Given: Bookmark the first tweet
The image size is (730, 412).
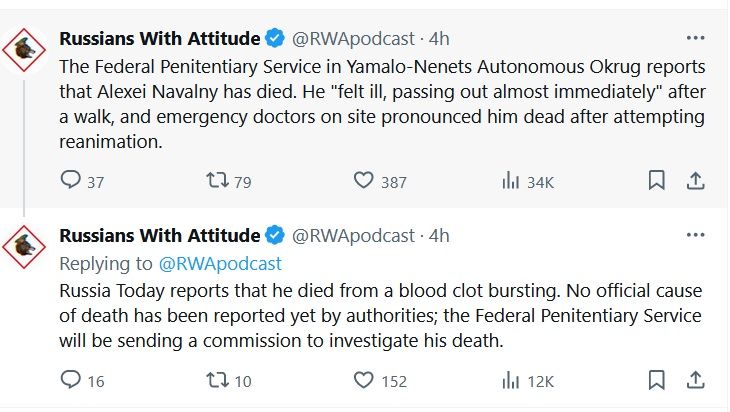Looking at the screenshot, I should point(656,181).
